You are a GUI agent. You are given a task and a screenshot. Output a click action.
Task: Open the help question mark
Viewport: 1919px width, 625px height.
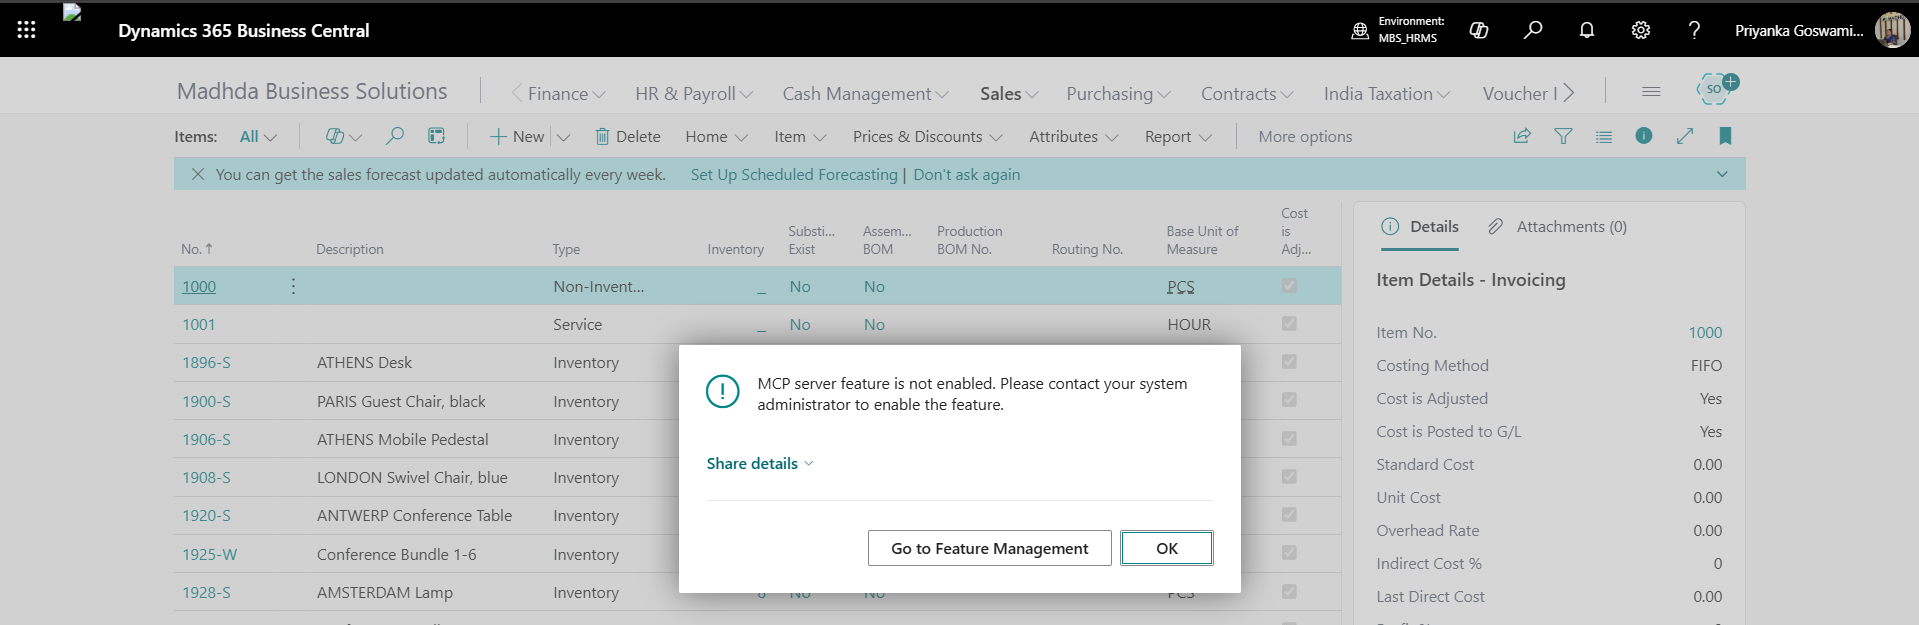(1694, 30)
